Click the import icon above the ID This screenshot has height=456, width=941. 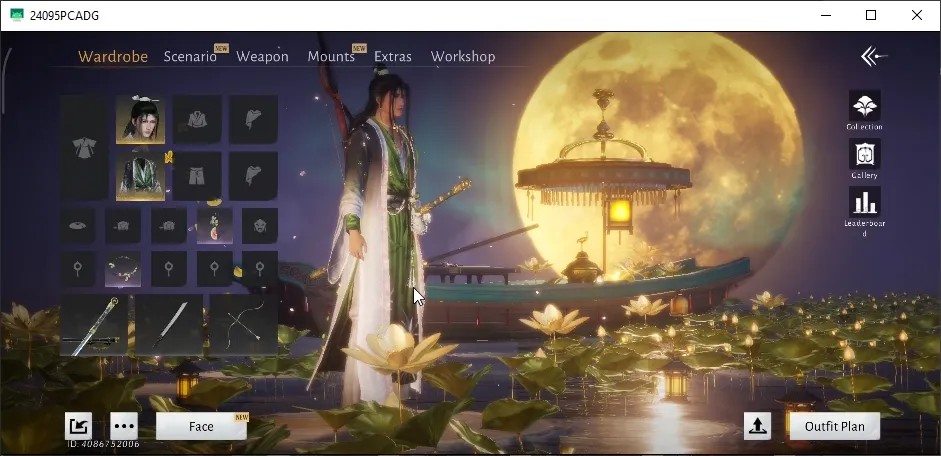click(x=79, y=426)
